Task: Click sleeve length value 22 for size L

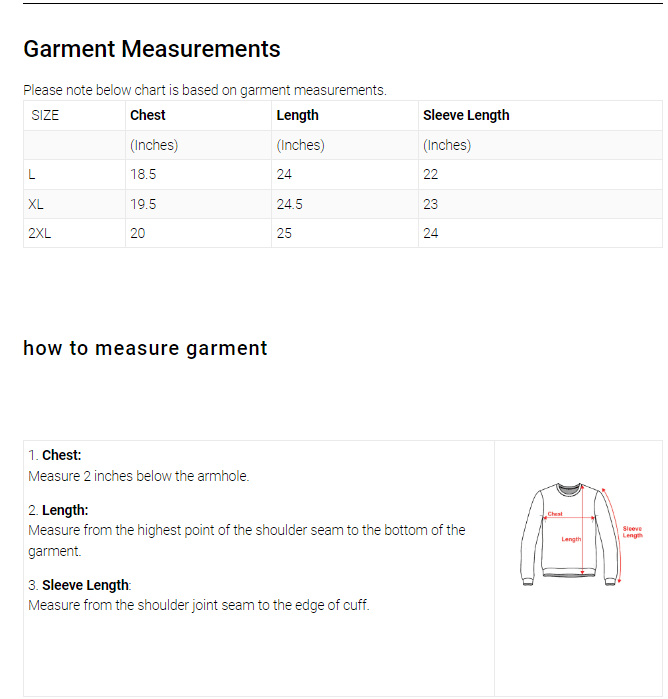Action: [431, 174]
